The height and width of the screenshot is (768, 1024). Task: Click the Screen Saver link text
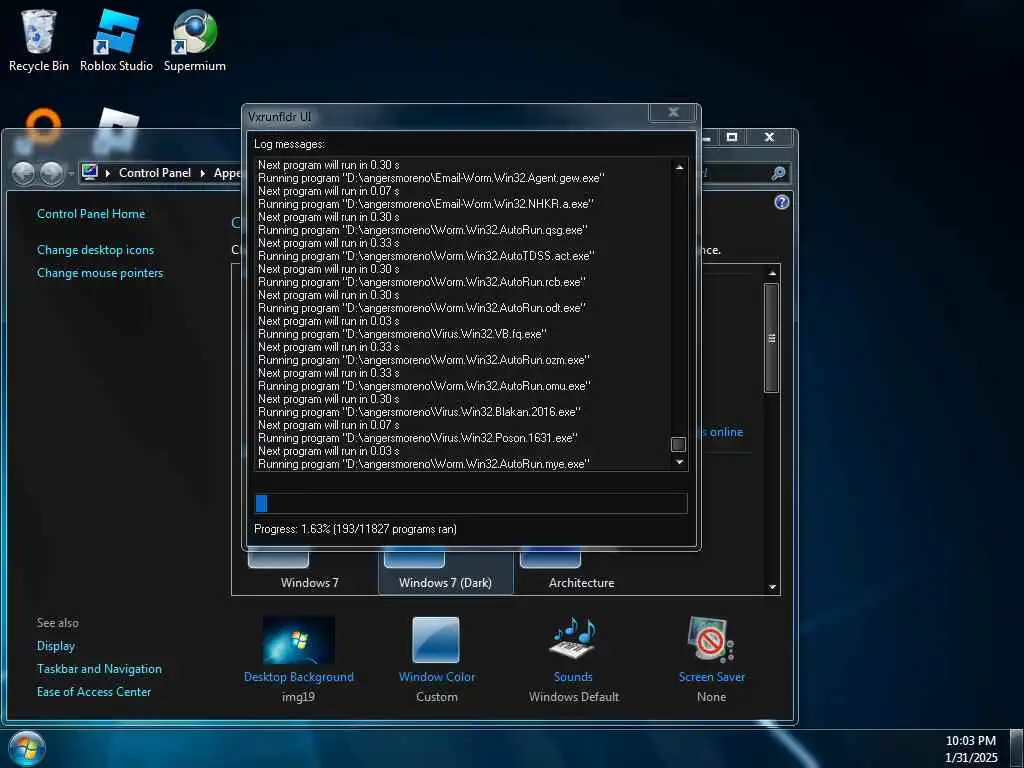click(712, 677)
